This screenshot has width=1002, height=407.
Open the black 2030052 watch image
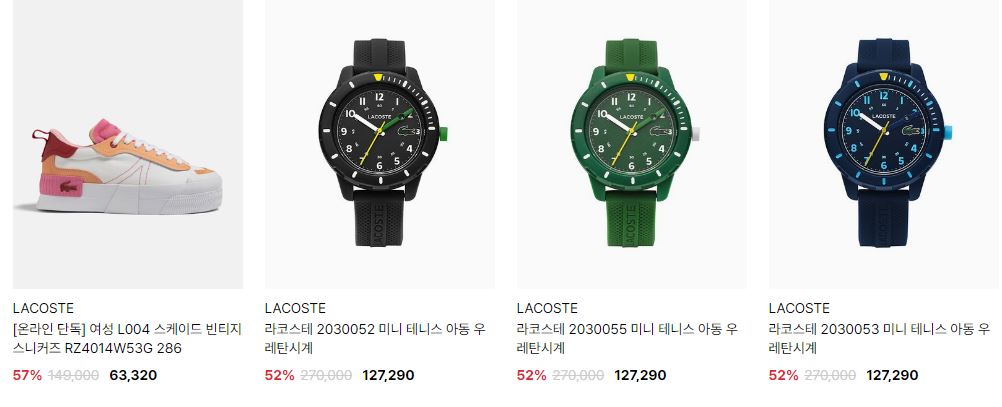coord(380,144)
